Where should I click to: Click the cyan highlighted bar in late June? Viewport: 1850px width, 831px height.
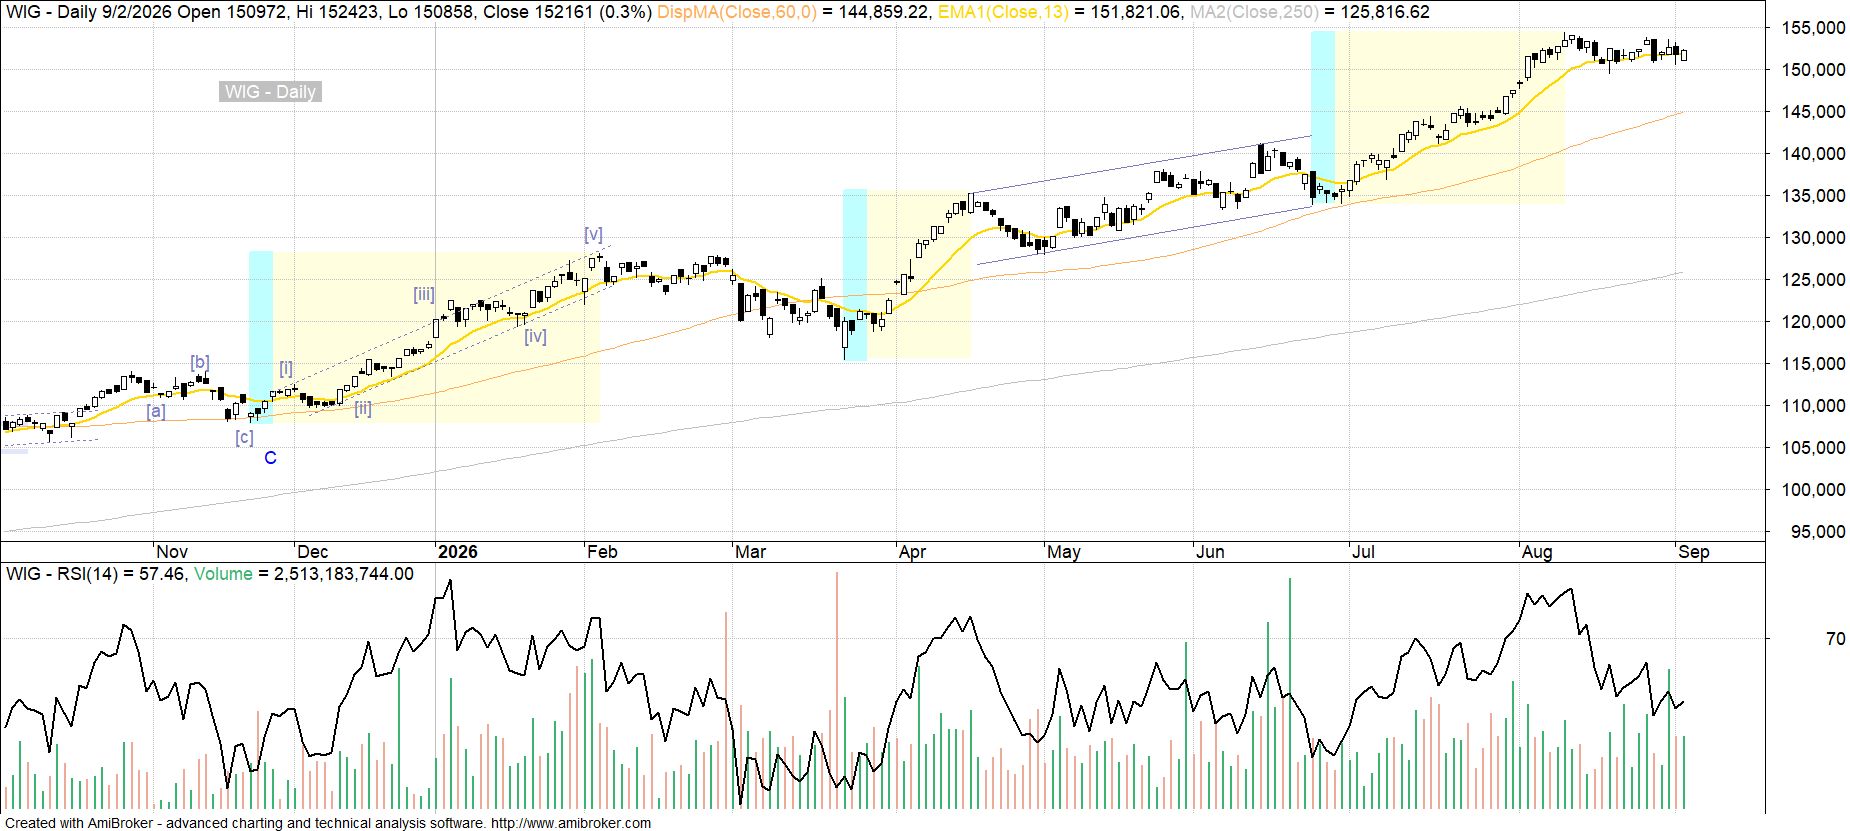tap(1323, 117)
